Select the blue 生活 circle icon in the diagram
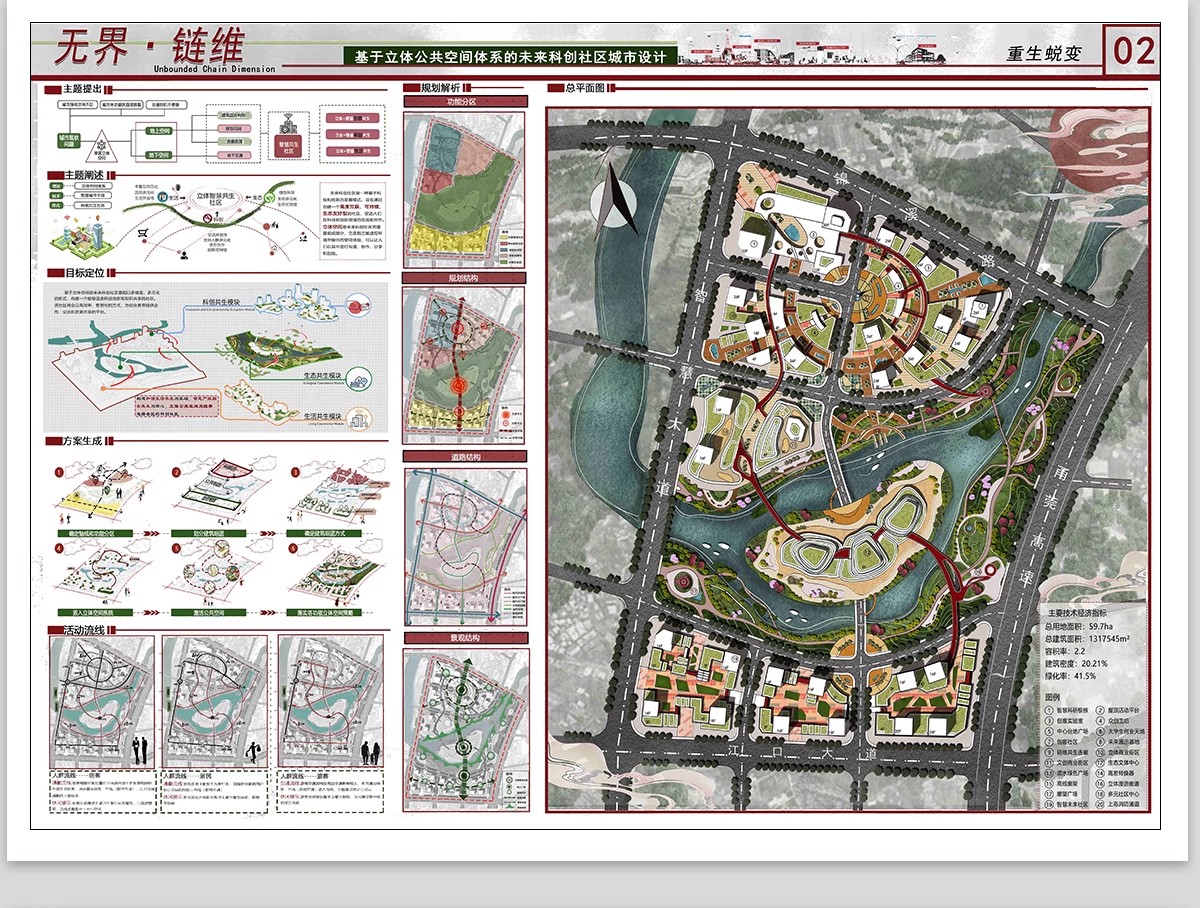The image size is (1200, 908). click(162, 197)
